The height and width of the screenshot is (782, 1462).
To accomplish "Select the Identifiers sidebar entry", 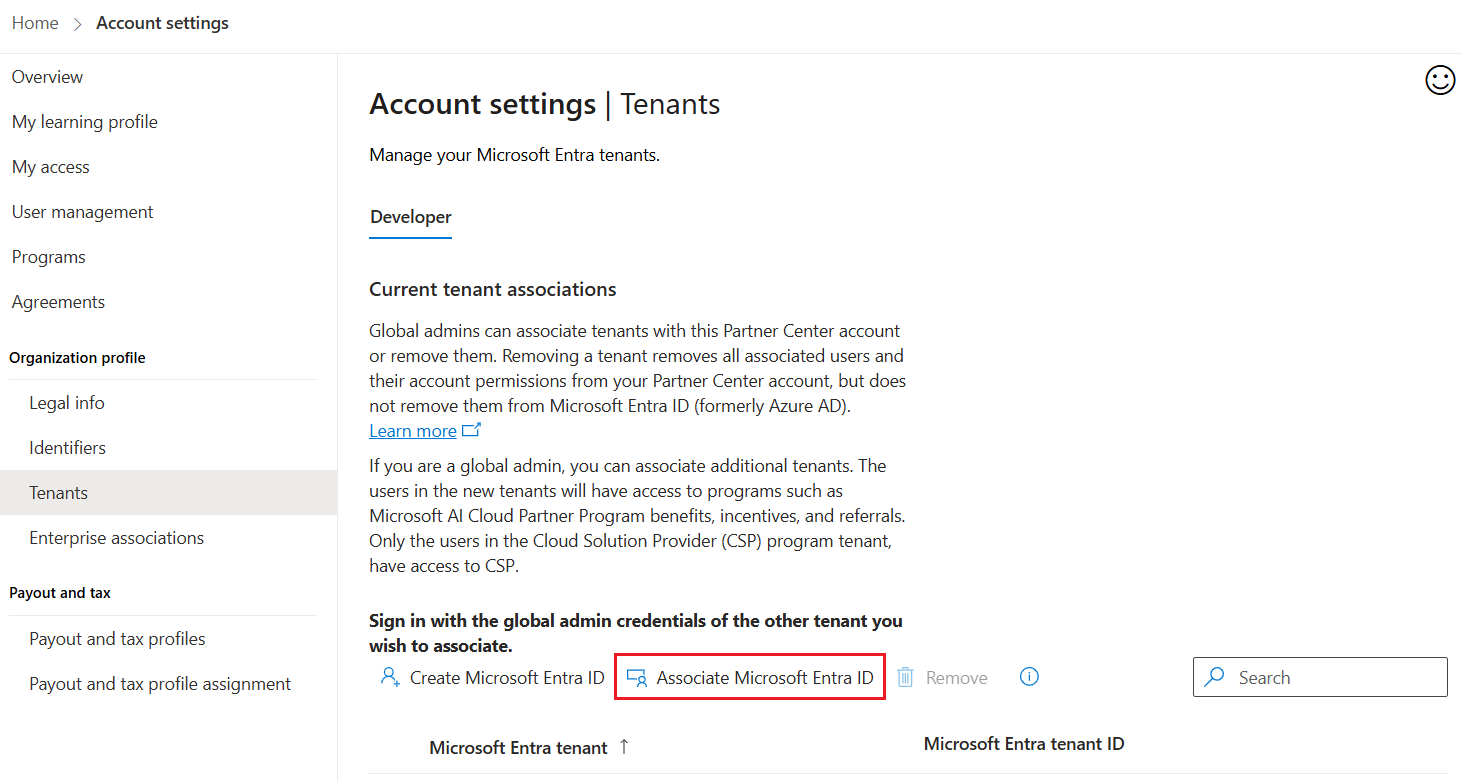I will tap(67, 447).
